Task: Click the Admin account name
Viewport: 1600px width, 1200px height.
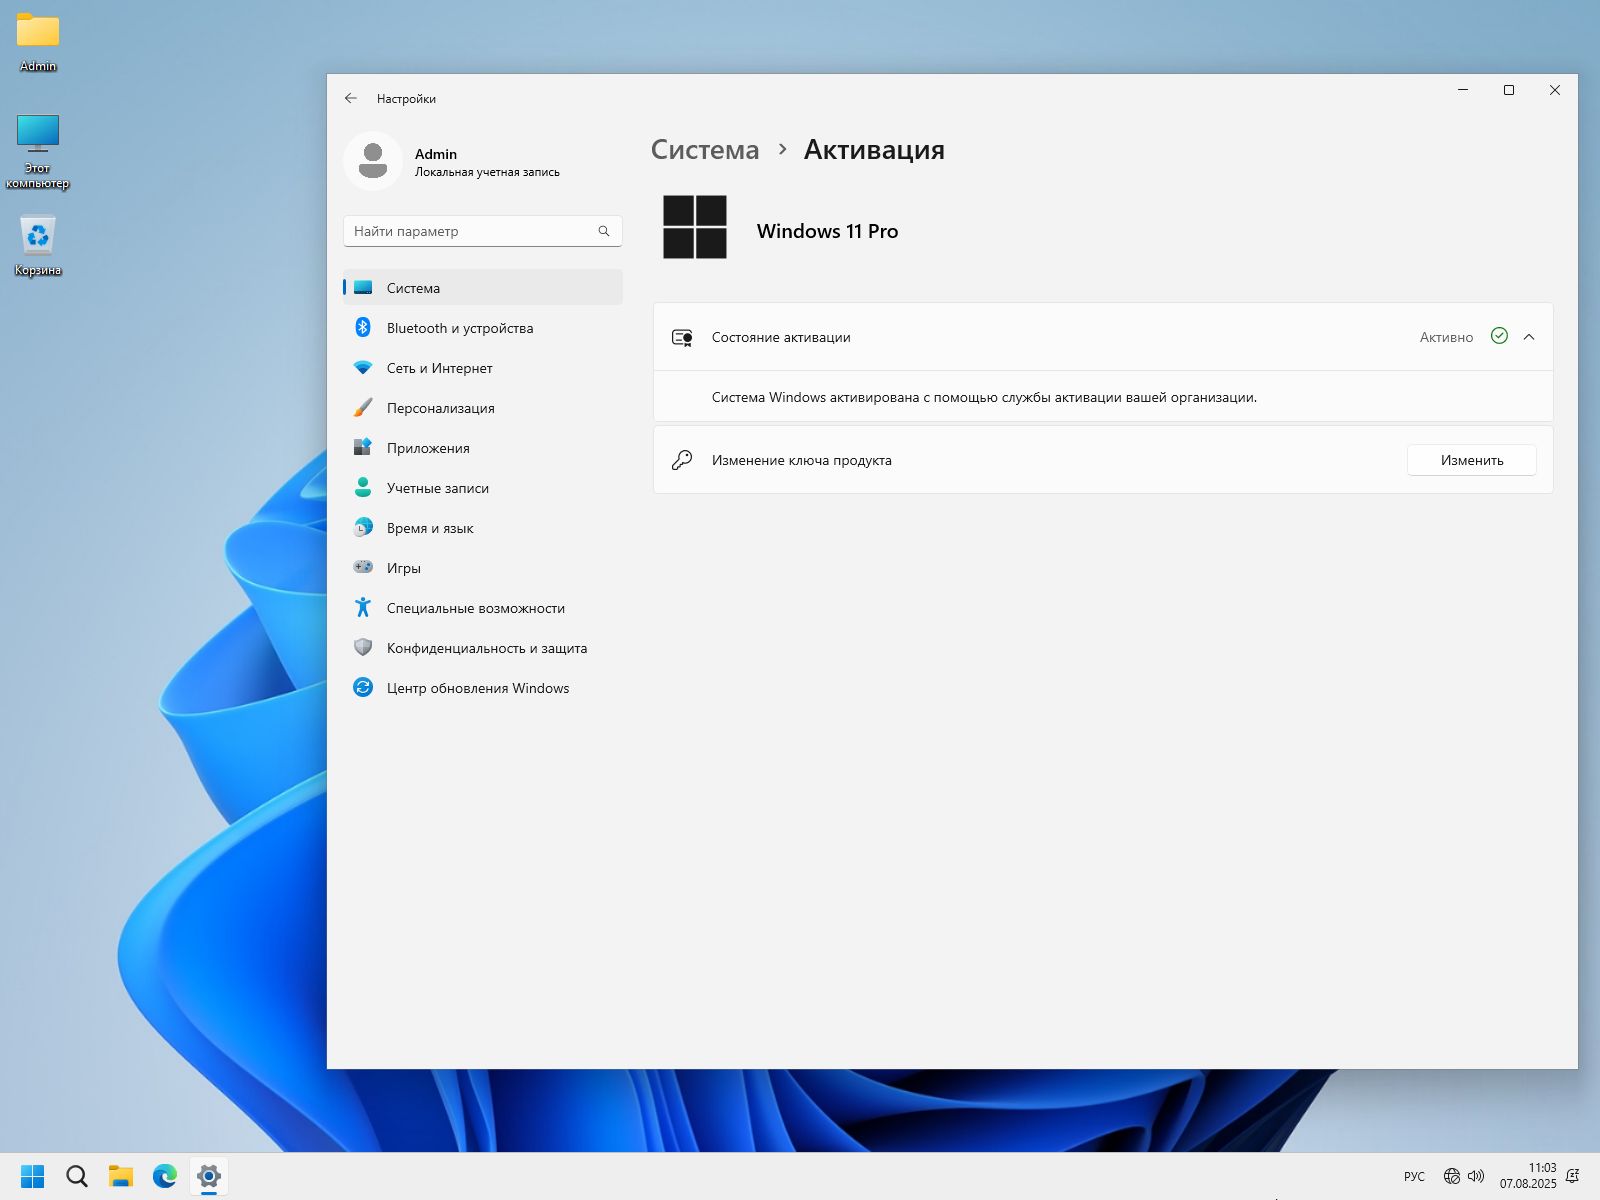Action: point(436,154)
